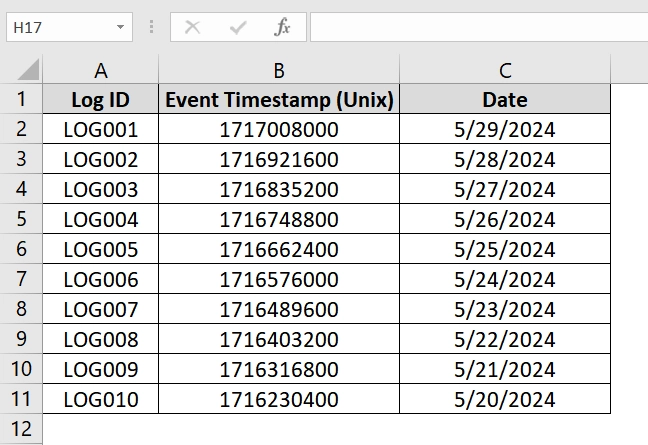648x445 pixels.
Task: Select date cell 5/29/2024
Action: coord(505,129)
